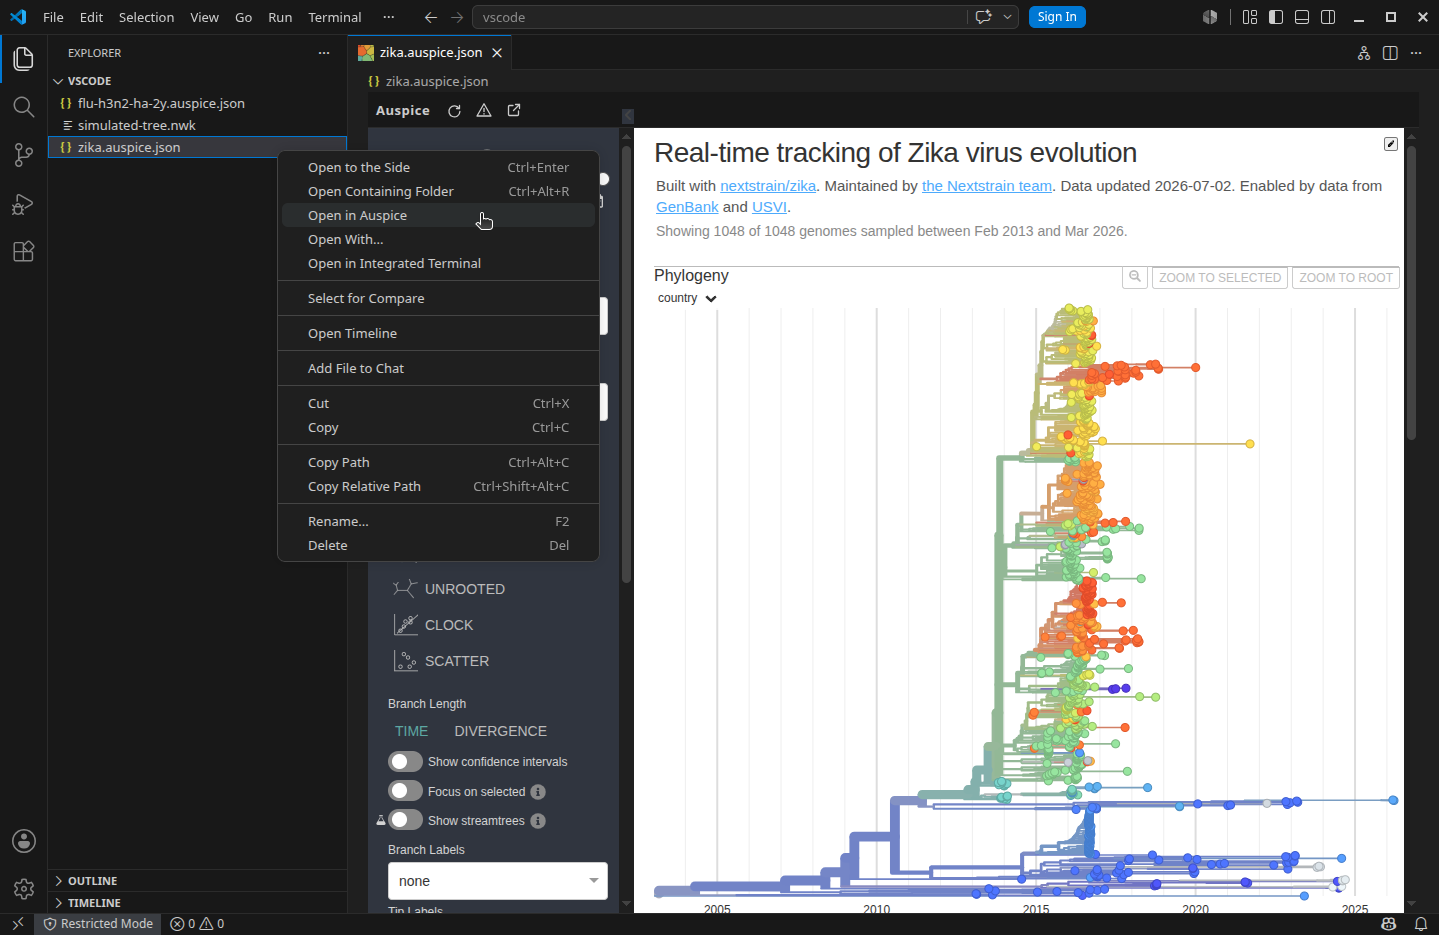Viewport: 1439px width, 935px height.
Task: Open the Source Control view
Action: tap(23, 155)
